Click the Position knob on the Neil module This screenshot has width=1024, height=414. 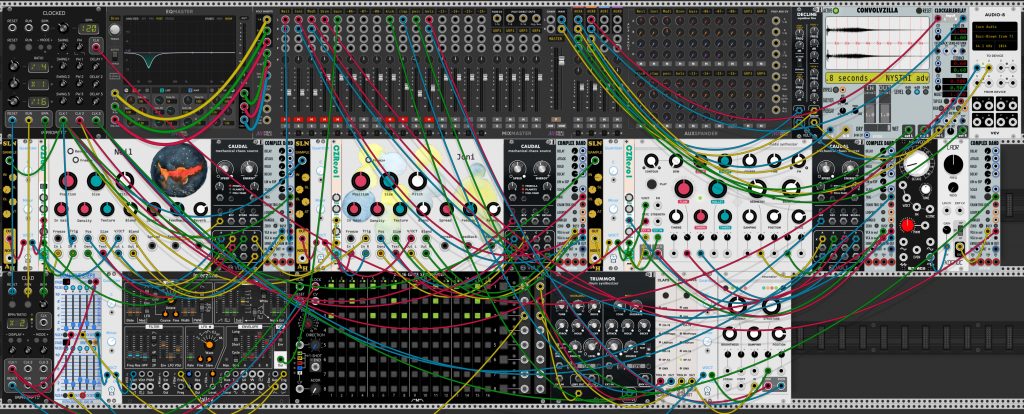(x=68, y=181)
